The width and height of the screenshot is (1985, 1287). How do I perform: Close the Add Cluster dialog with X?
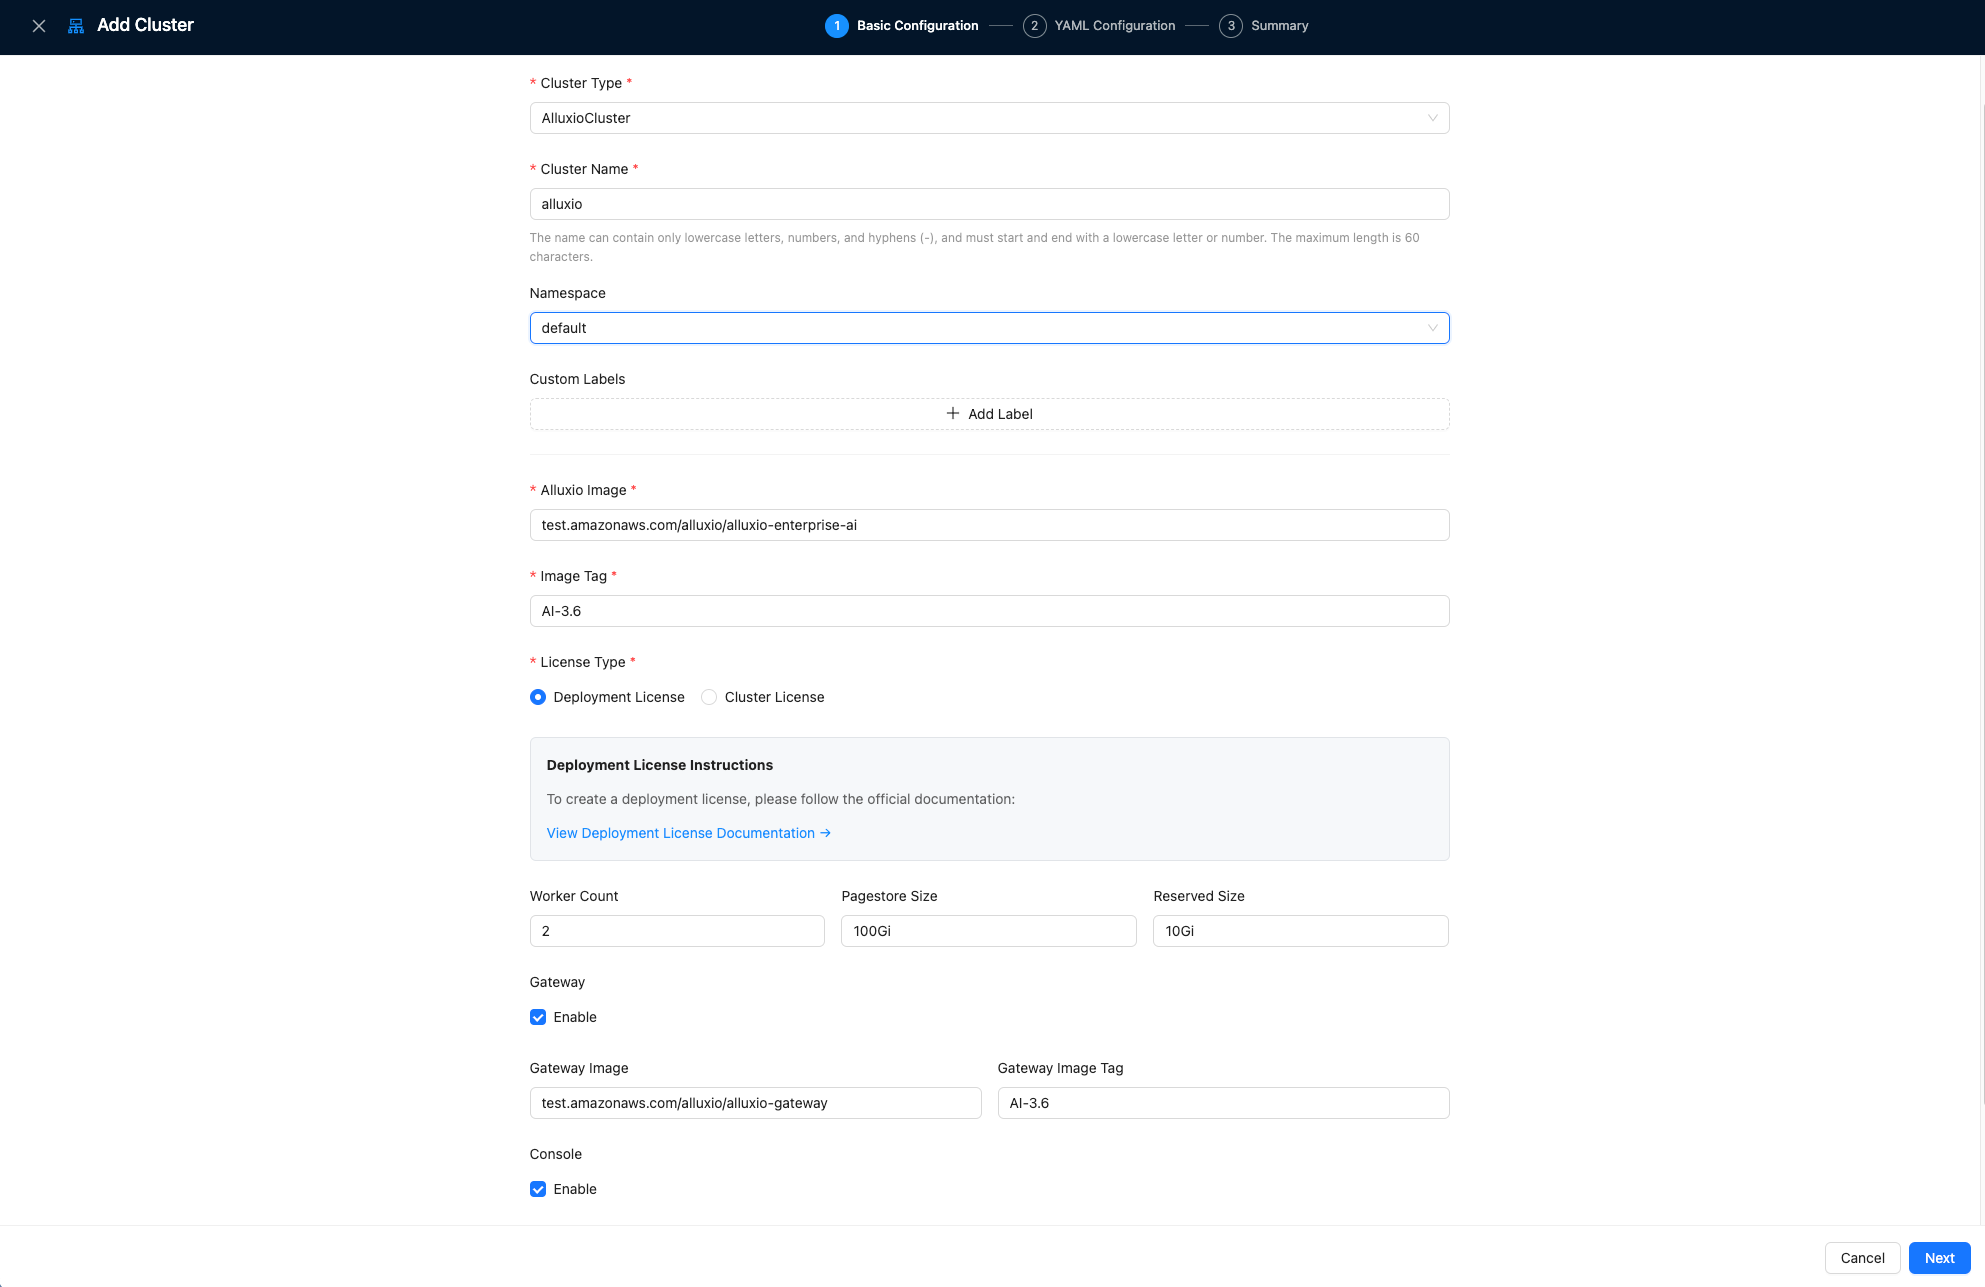pyautogui.click(x=39, y=26)
